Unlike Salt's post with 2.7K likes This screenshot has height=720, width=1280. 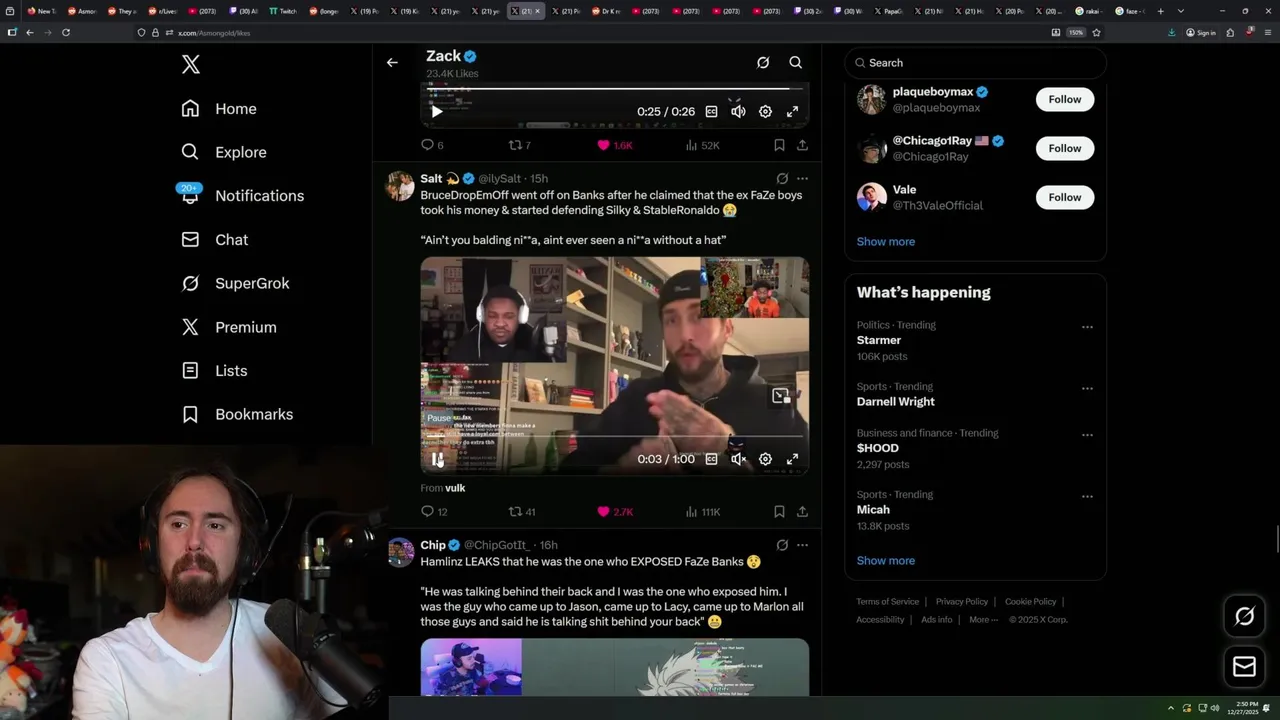615,511
